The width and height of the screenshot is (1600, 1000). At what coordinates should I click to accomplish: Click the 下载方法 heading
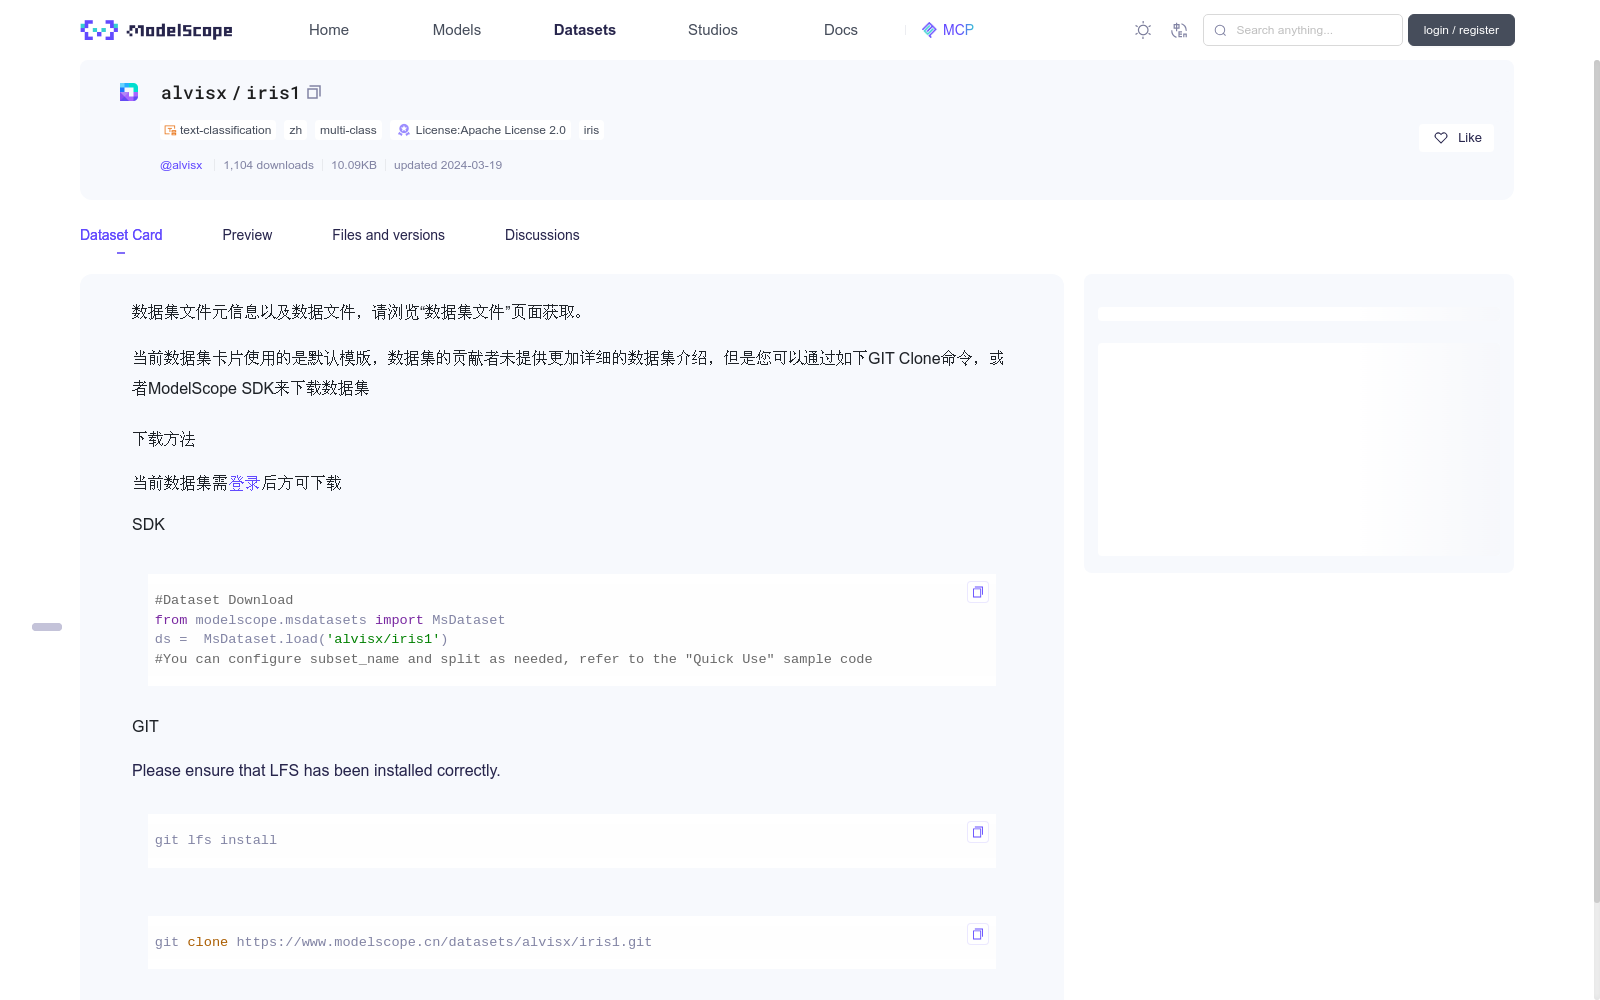point(164,439)
